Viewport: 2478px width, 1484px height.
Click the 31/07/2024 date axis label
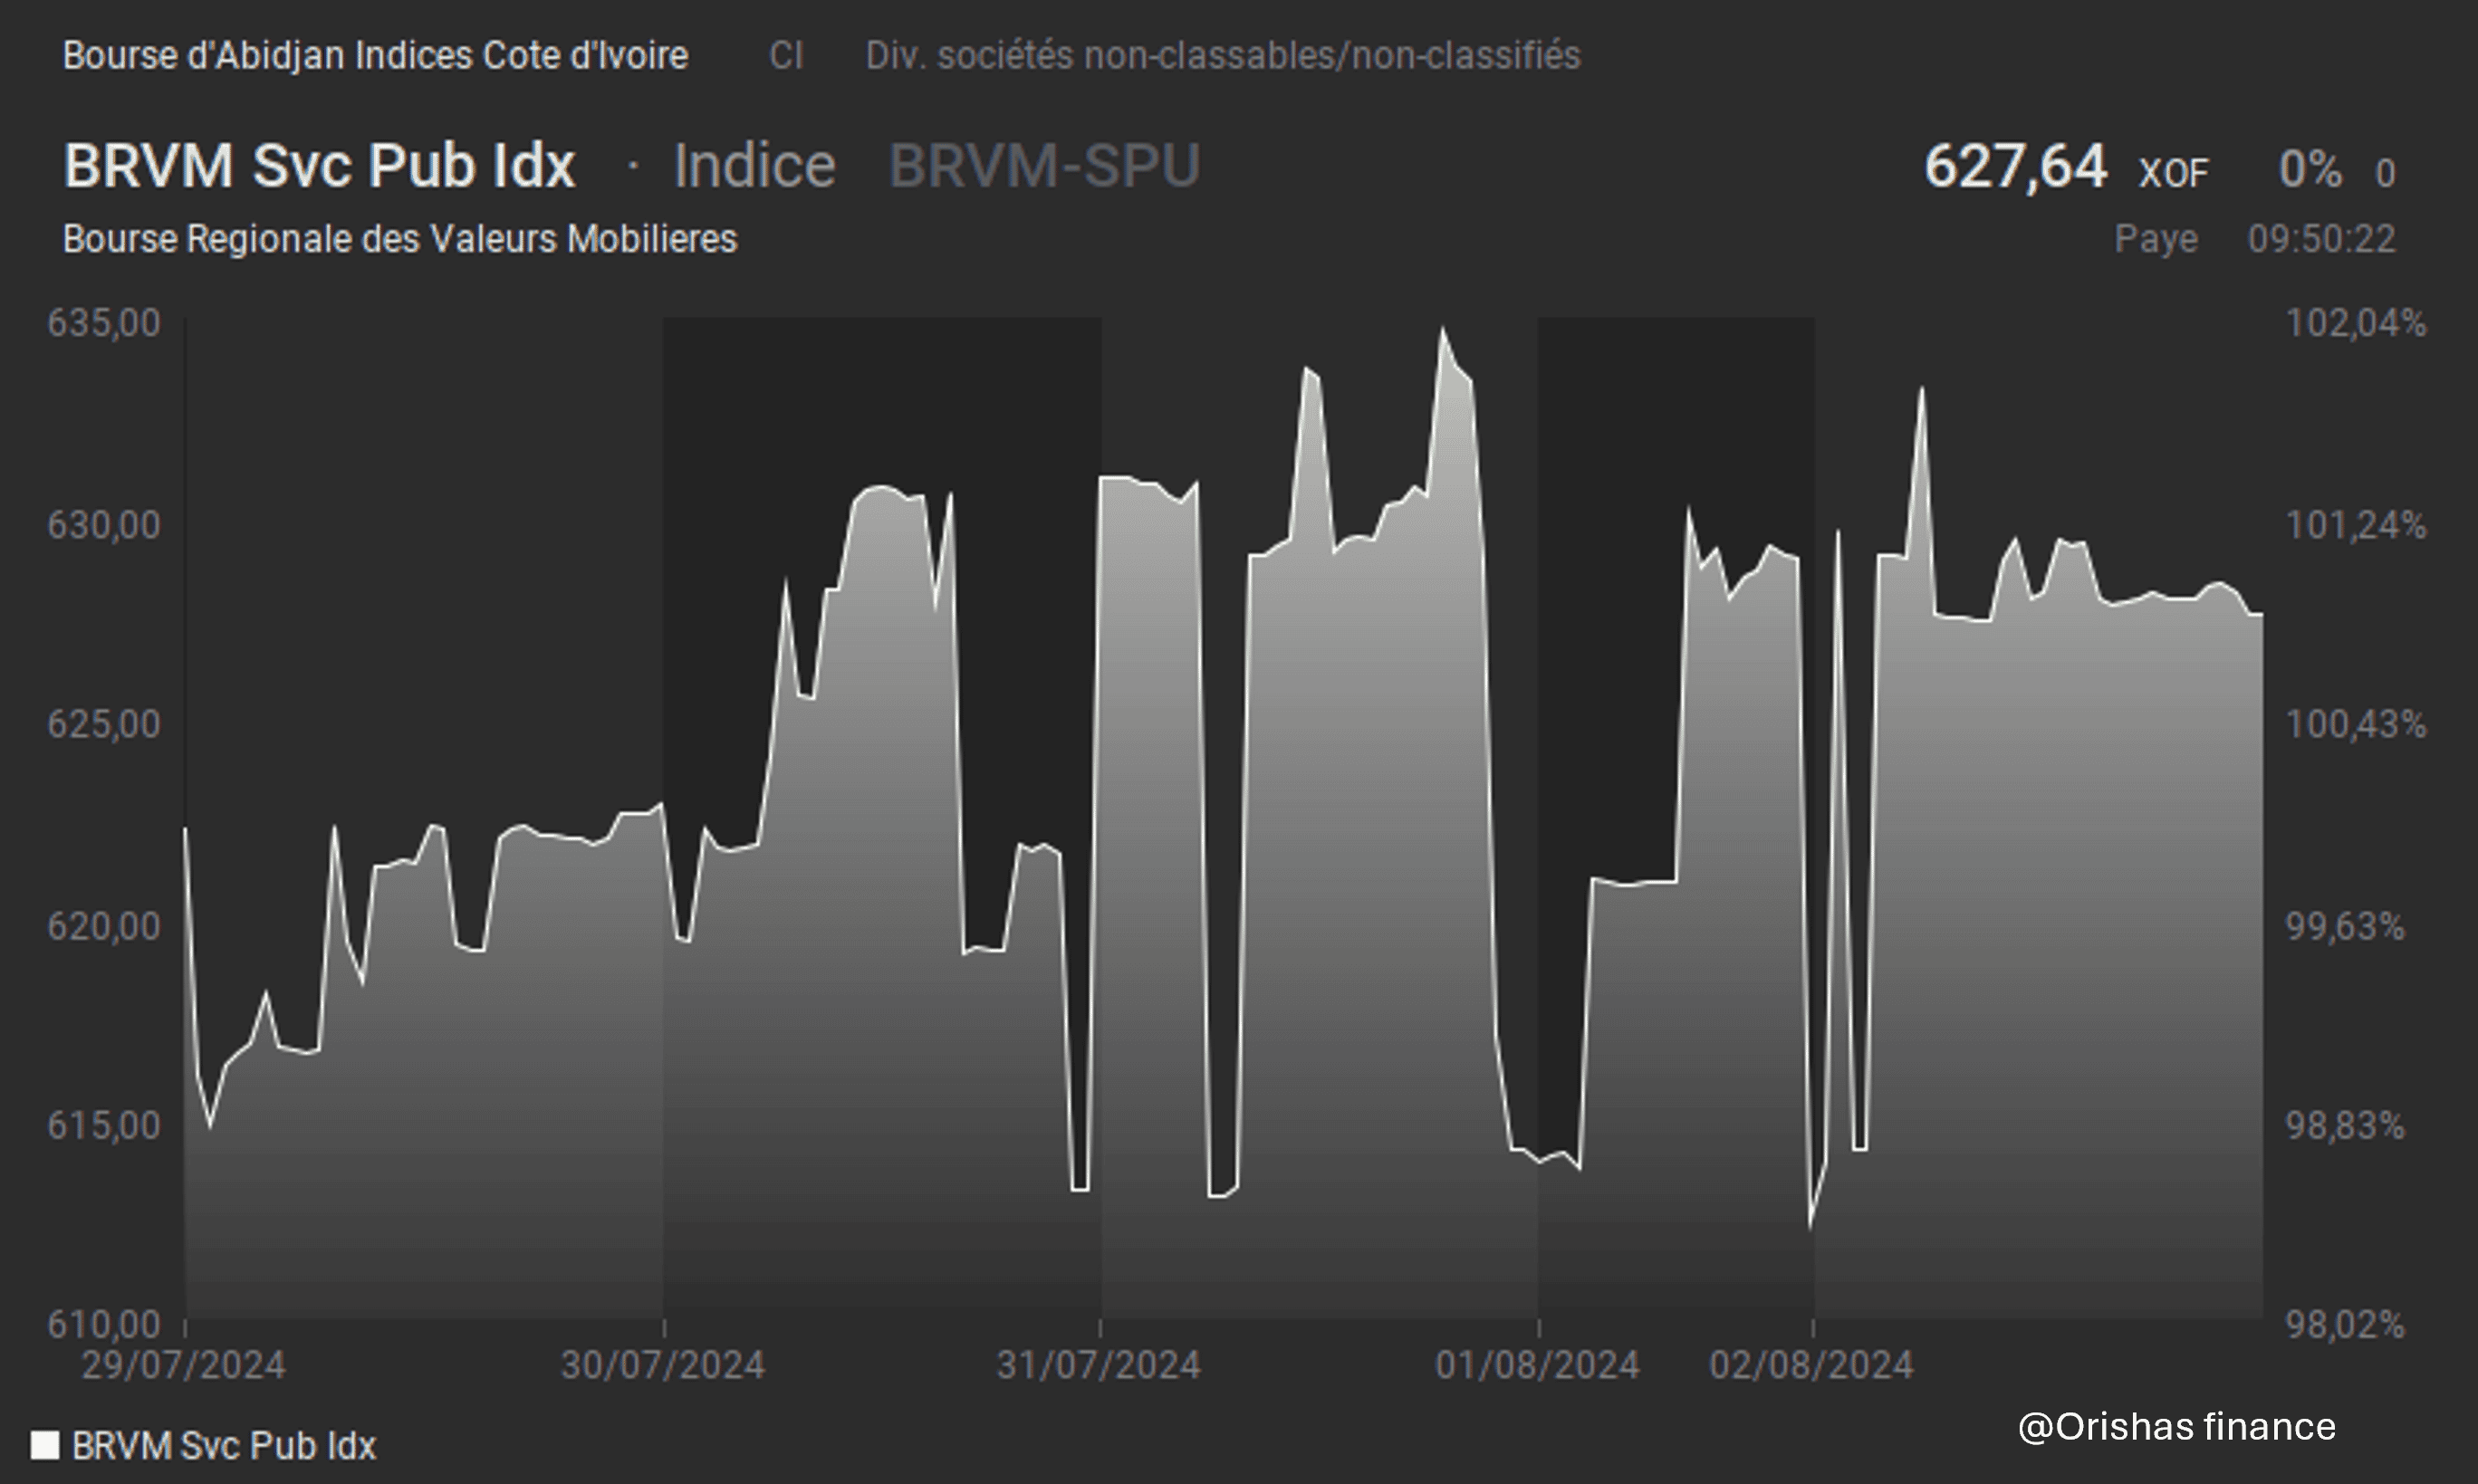pos(1099,1365)
